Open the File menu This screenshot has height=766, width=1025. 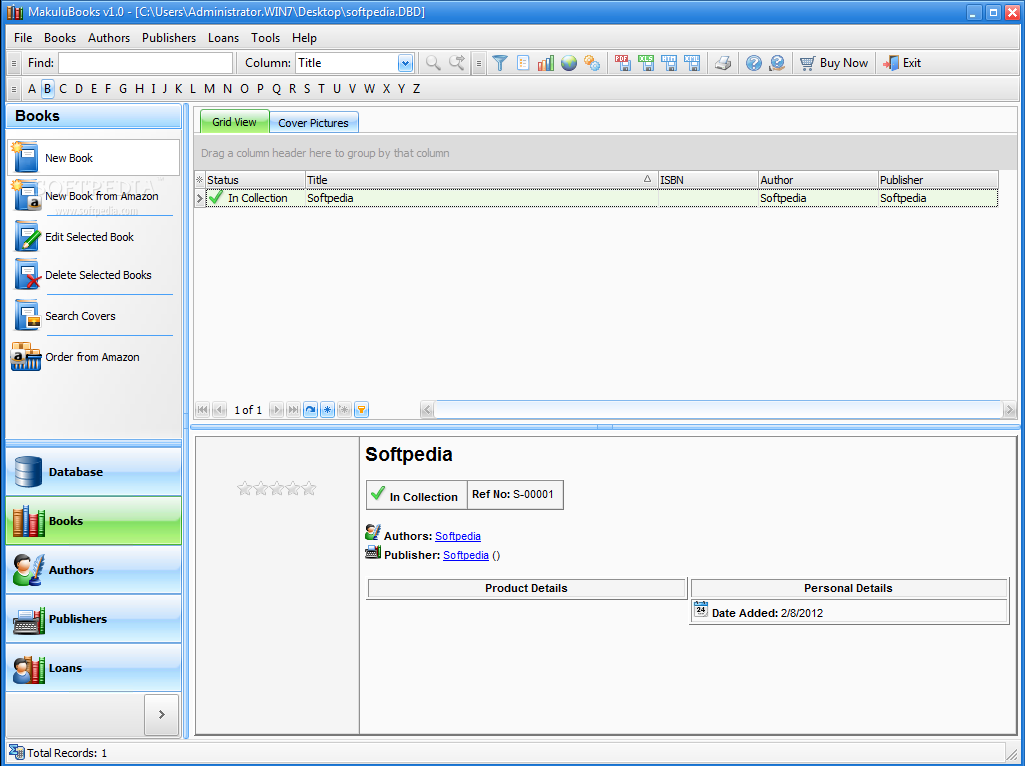click(x=23, y=38)
